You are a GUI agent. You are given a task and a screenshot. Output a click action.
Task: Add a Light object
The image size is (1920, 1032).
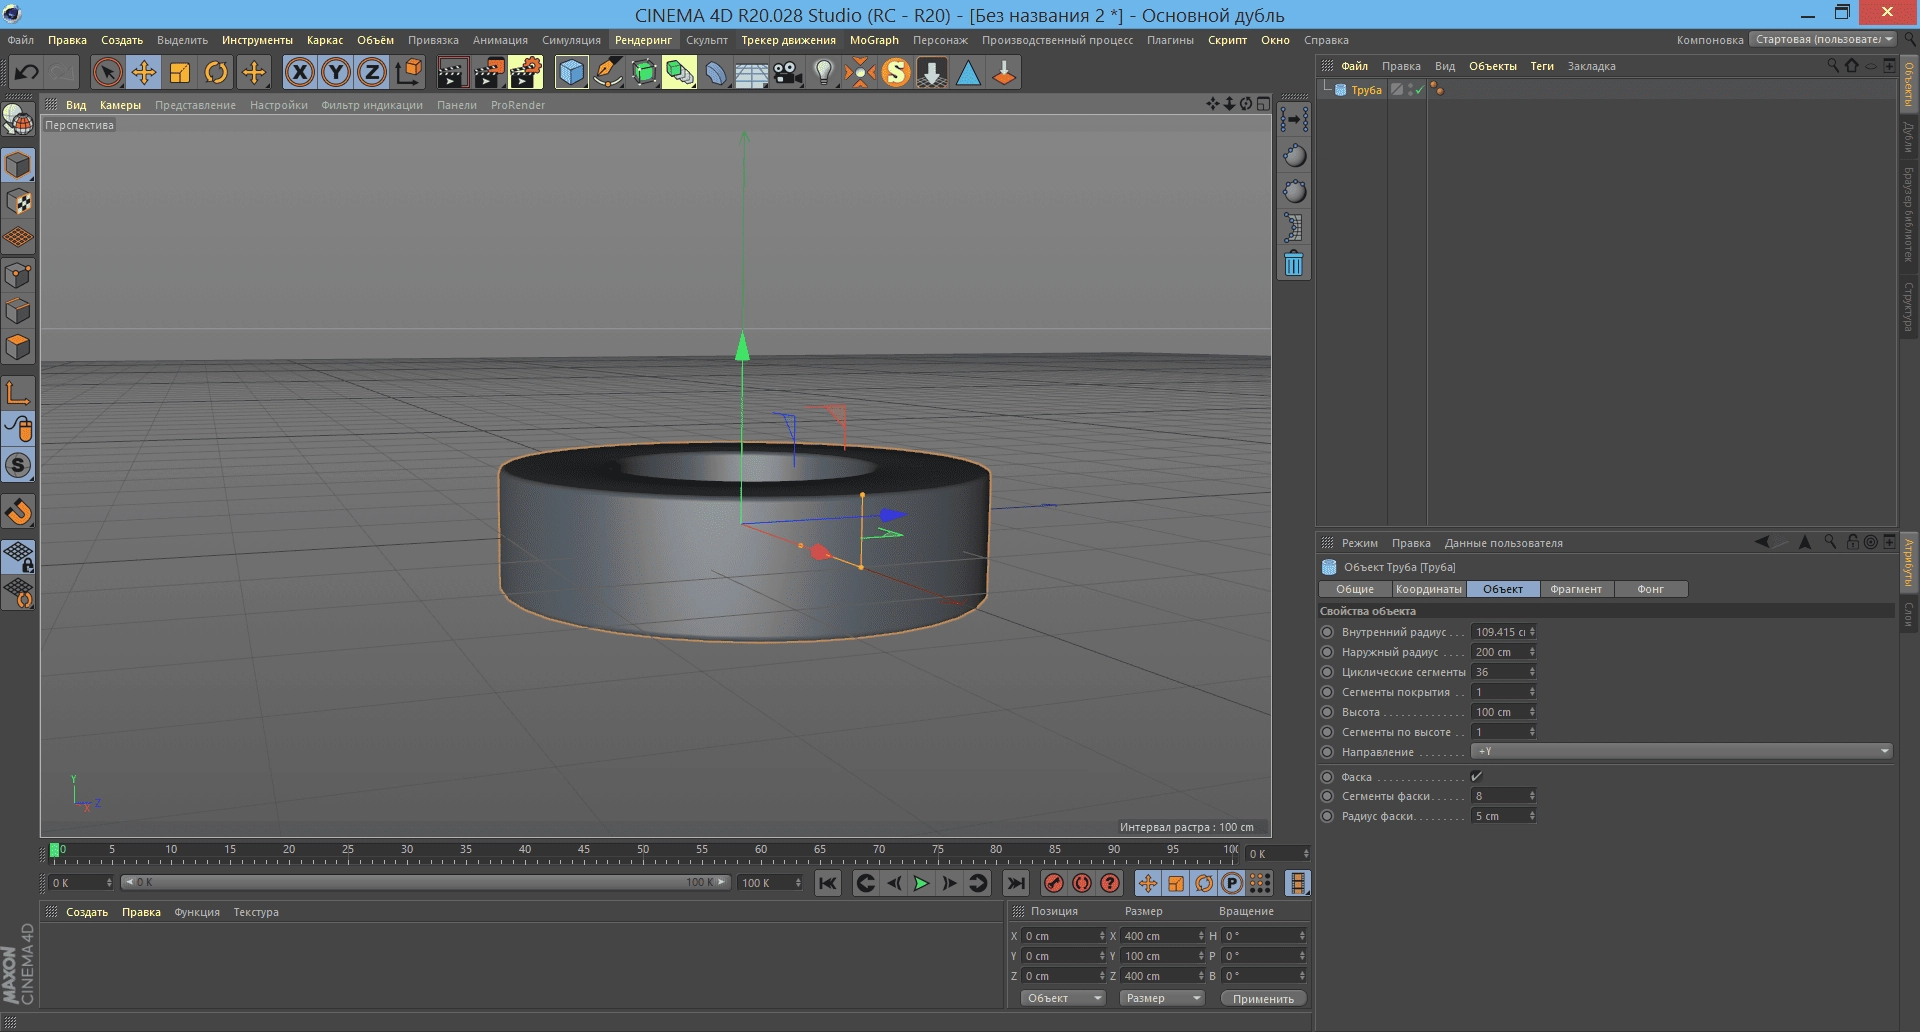824,72
